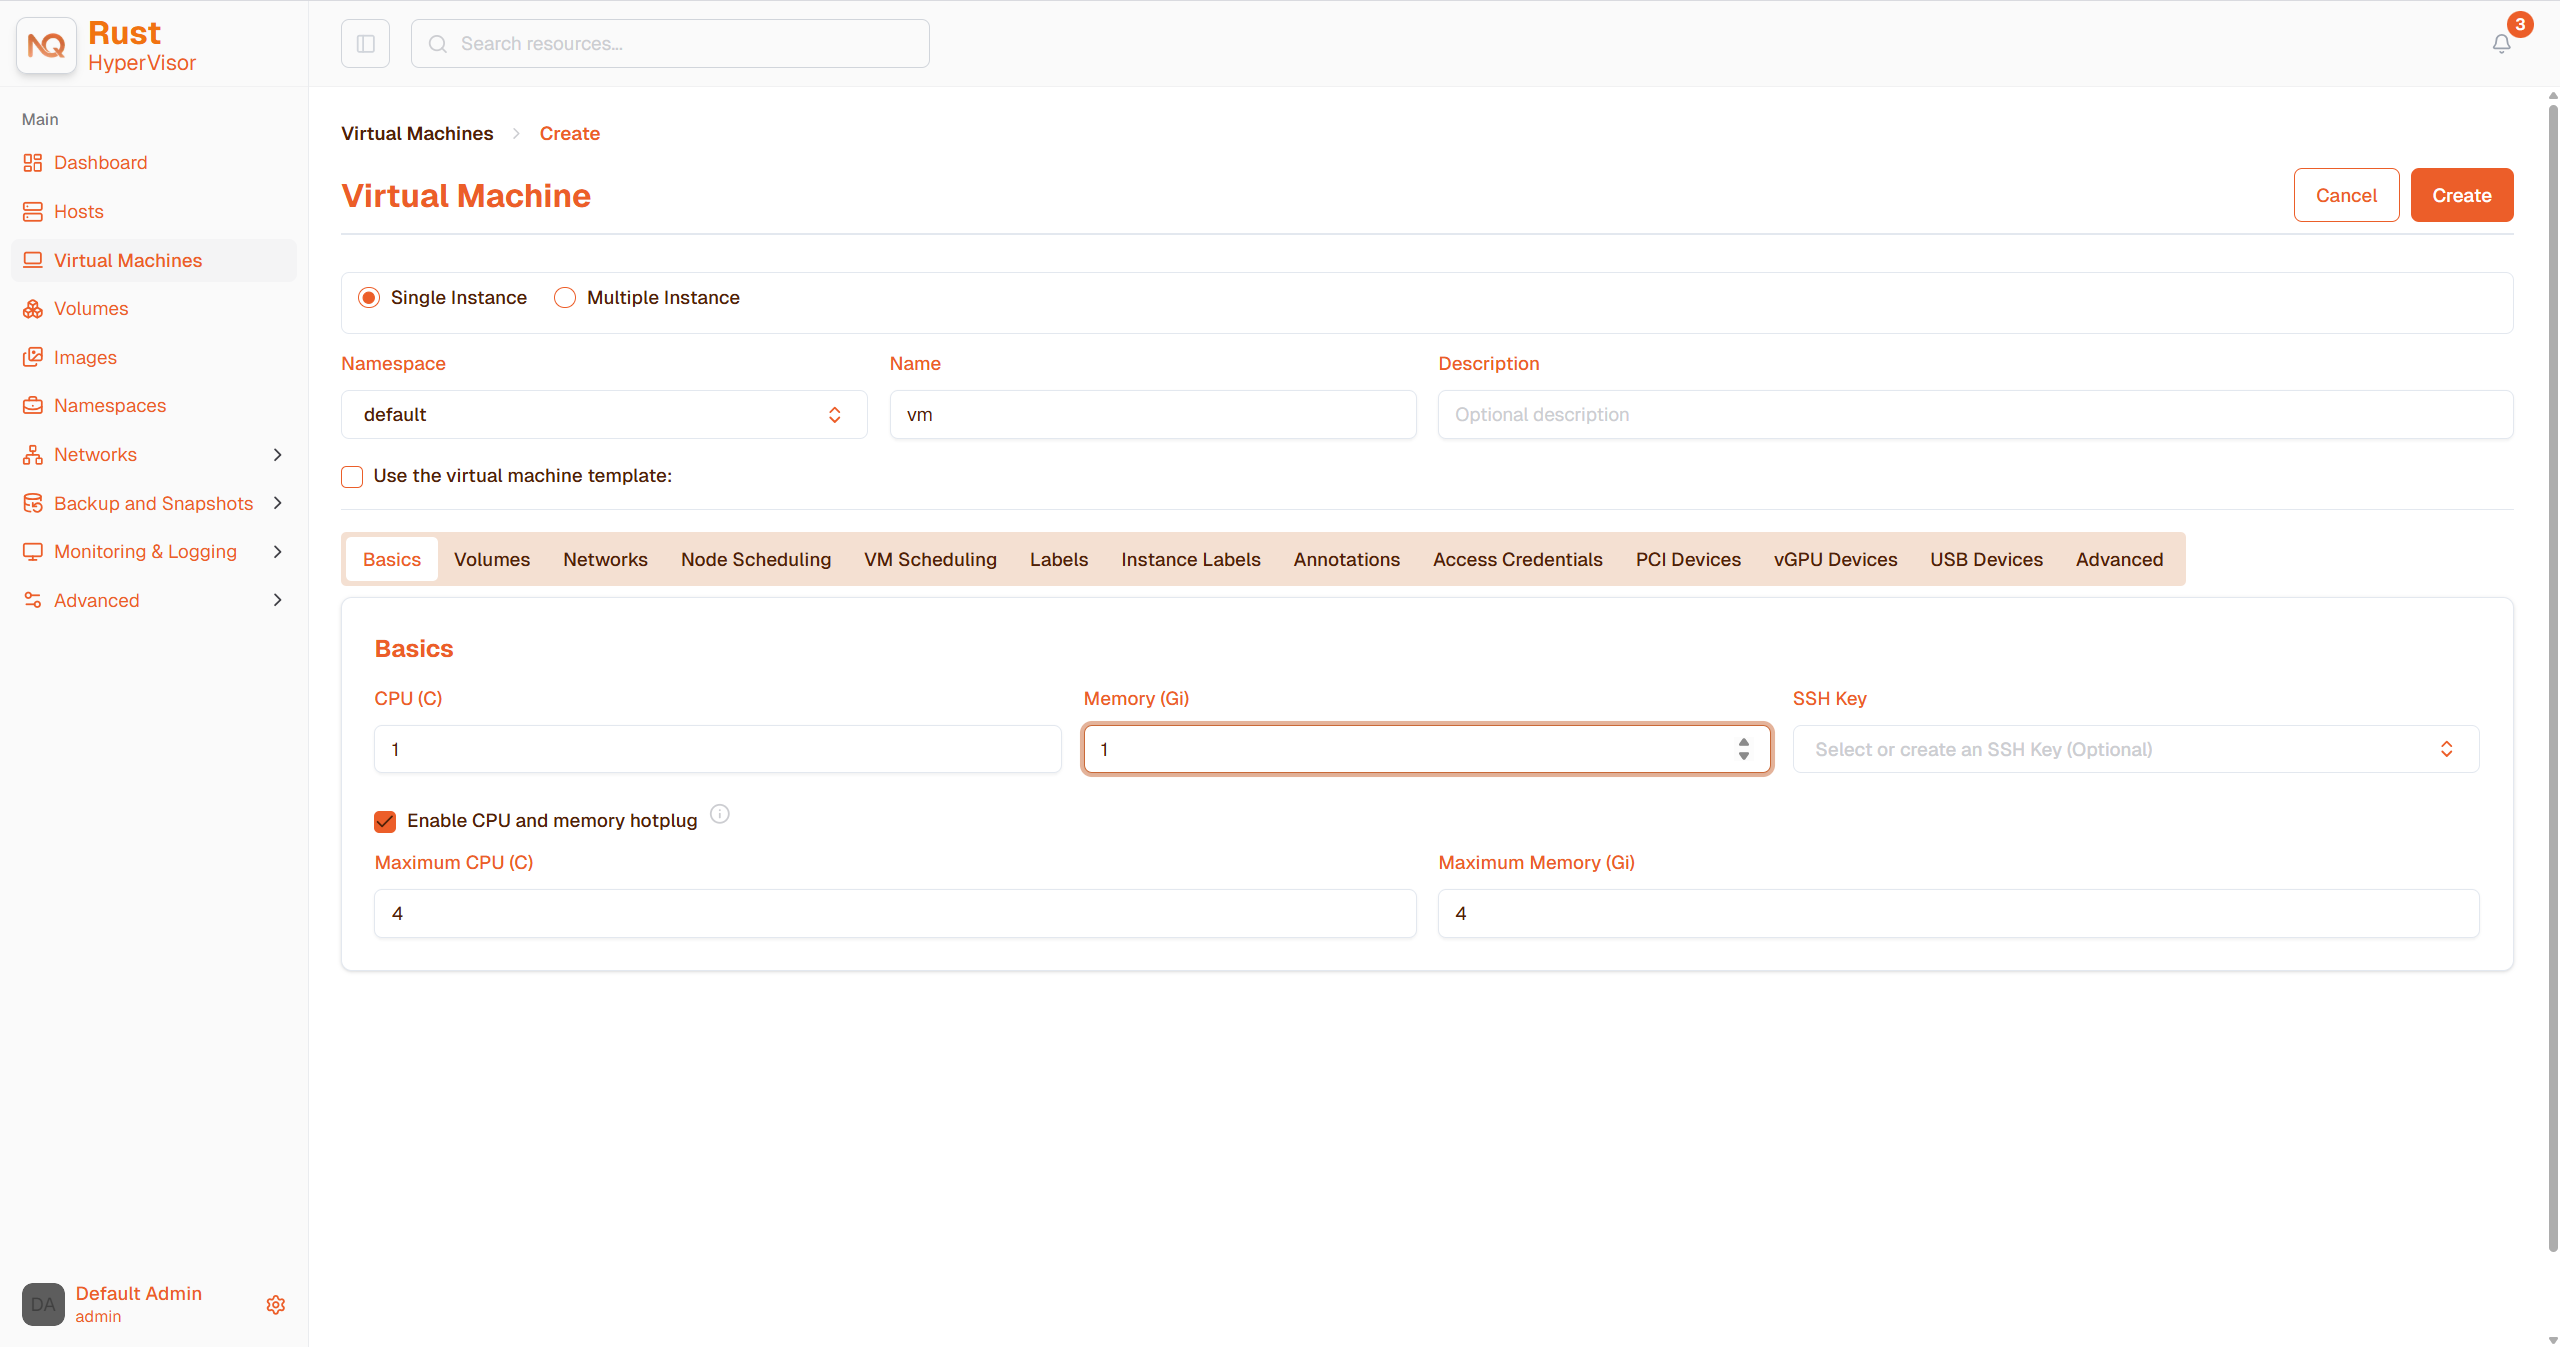Screen dimensions: 2560x1347
Task: Open the Namespace default dropdown
Action: pos(604,415)
